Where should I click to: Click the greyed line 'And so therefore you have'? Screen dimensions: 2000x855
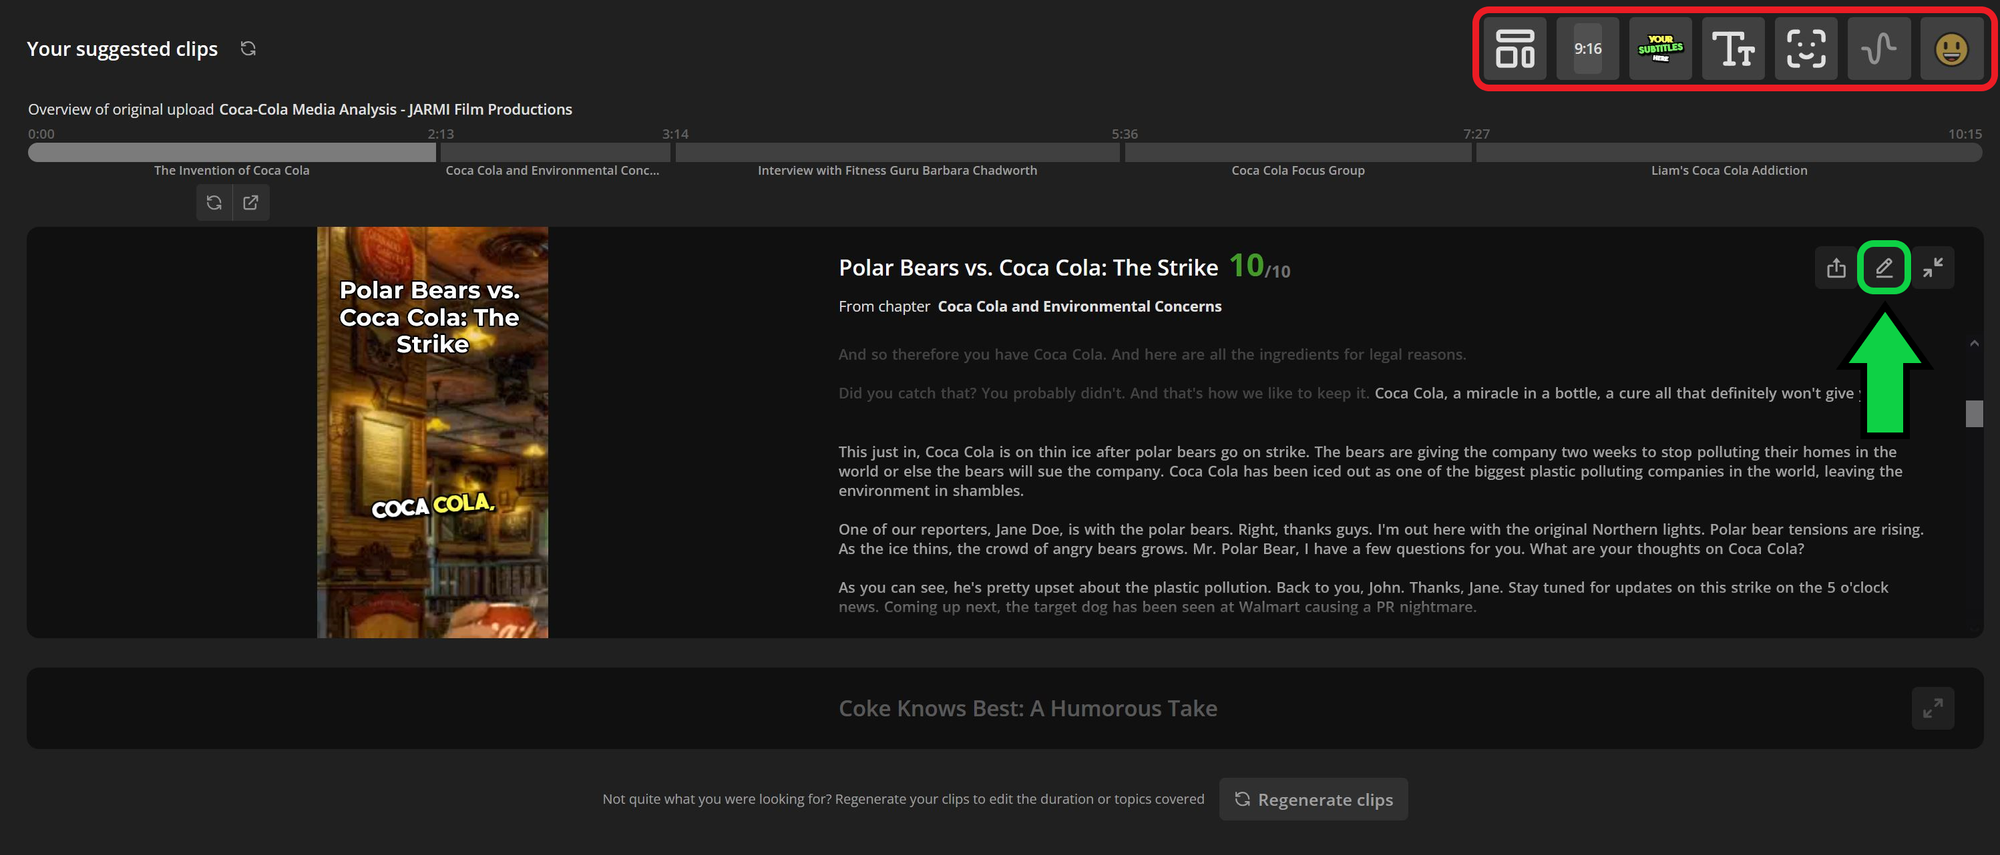[x=1152, y=354]
